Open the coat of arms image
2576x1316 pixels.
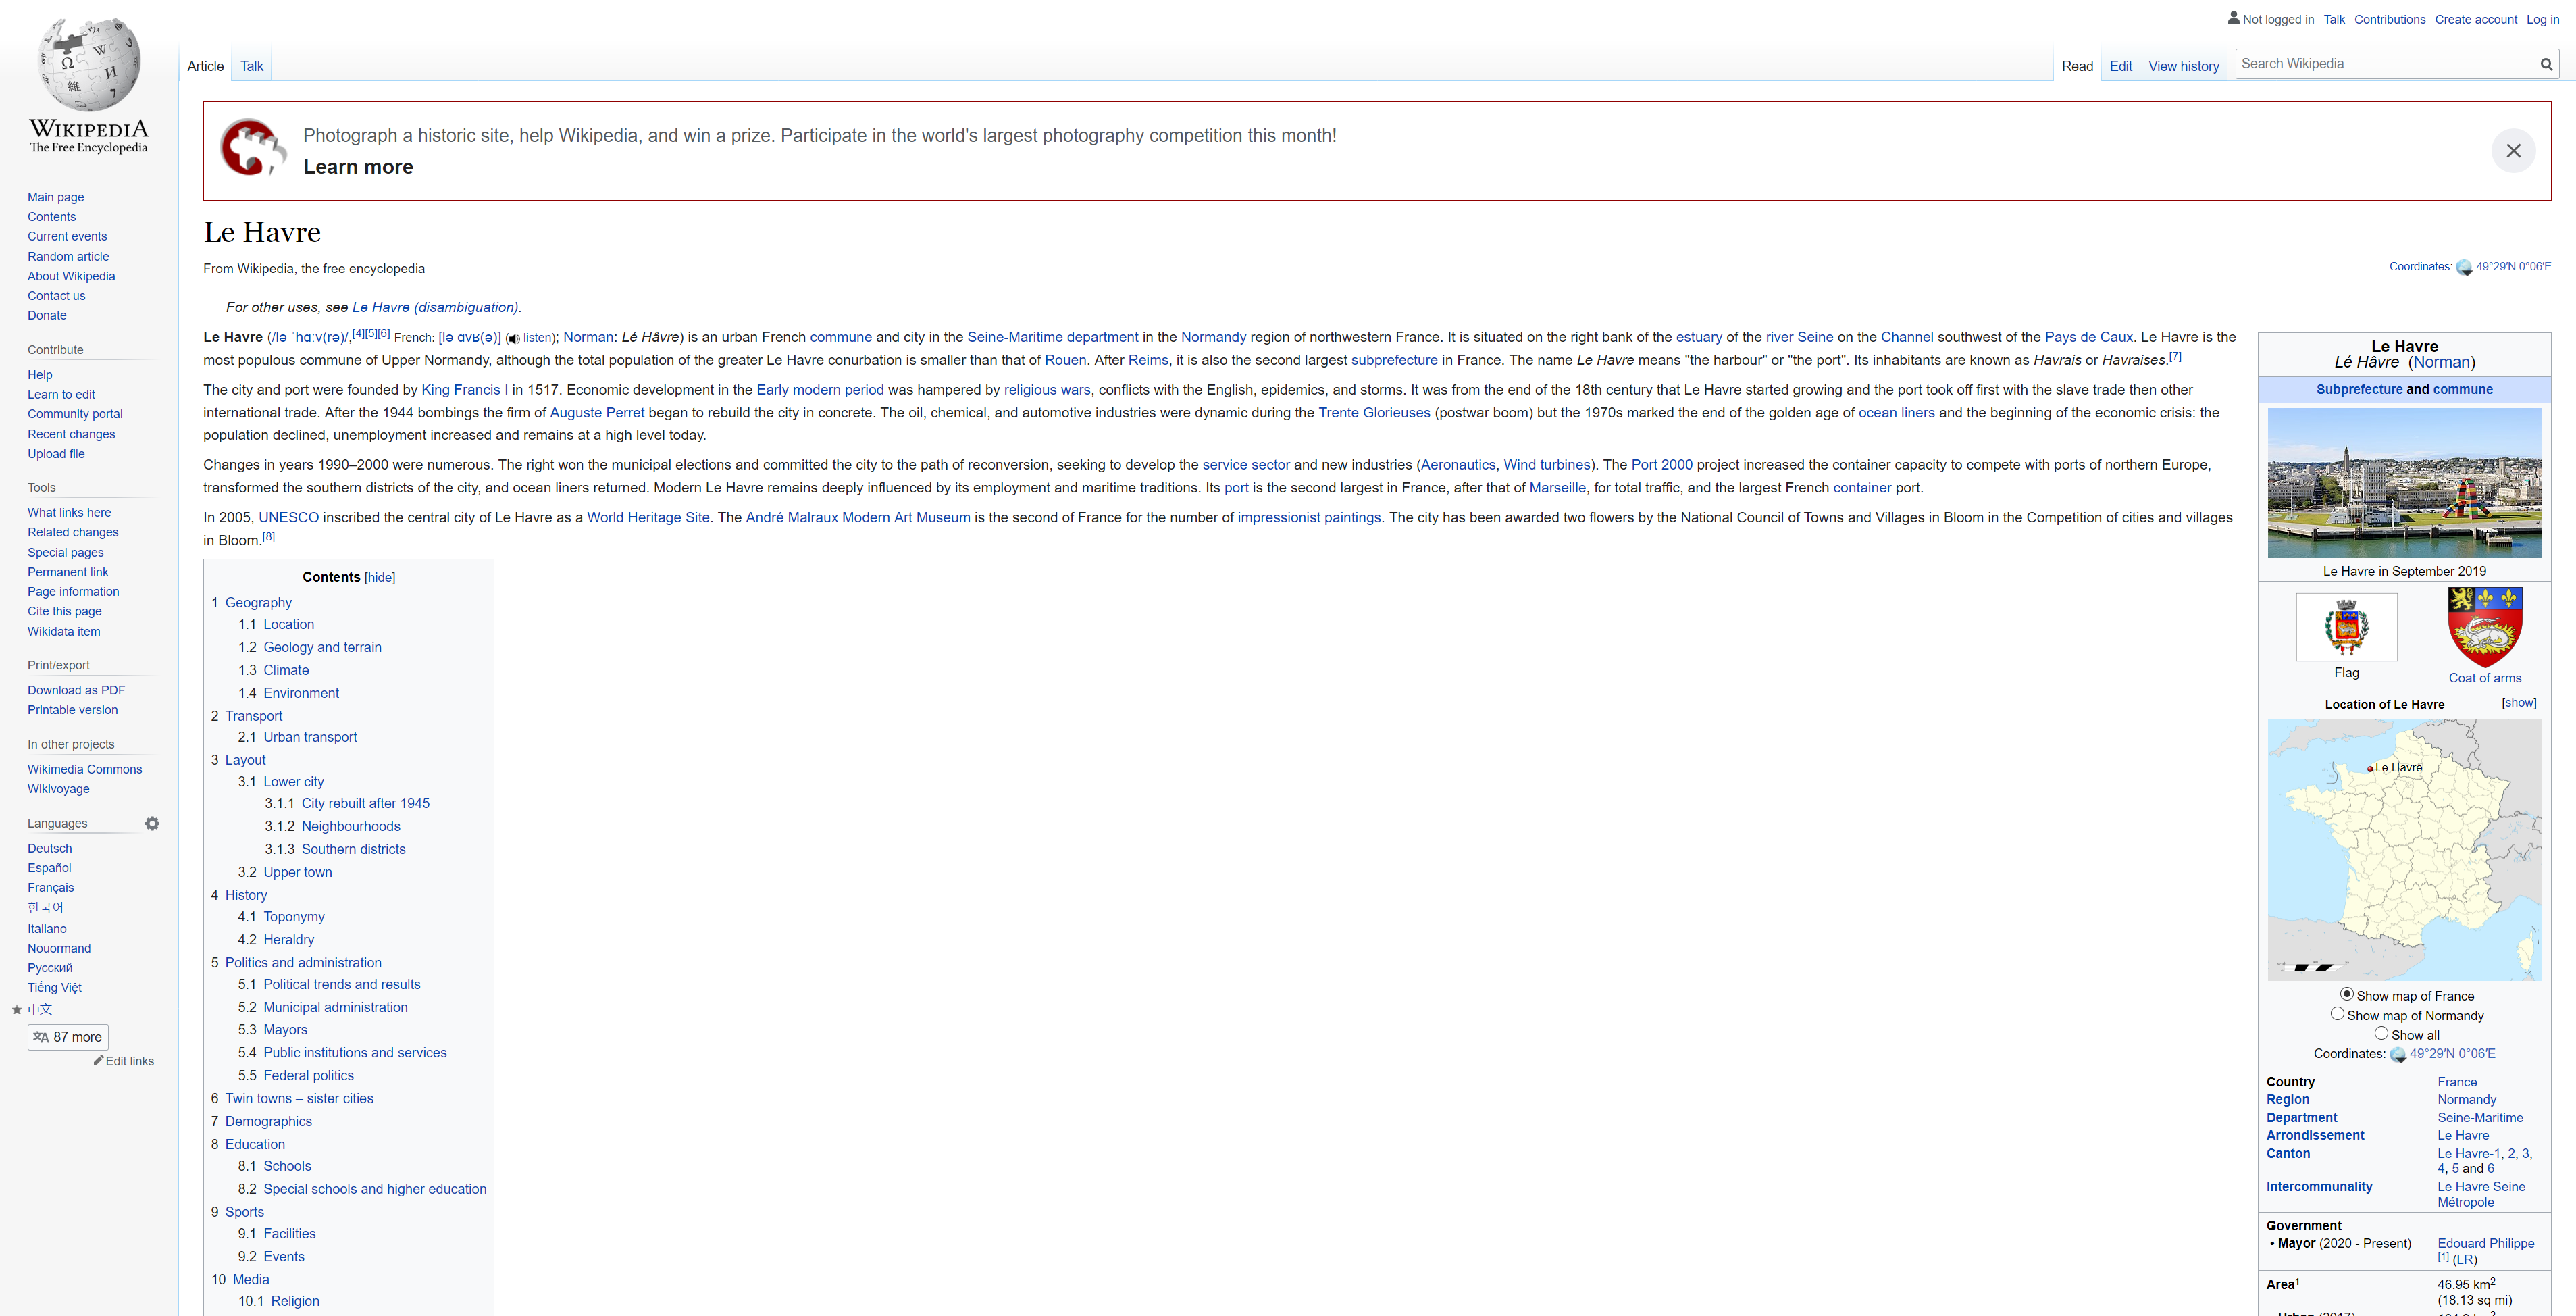click(x=2485, y=627)
